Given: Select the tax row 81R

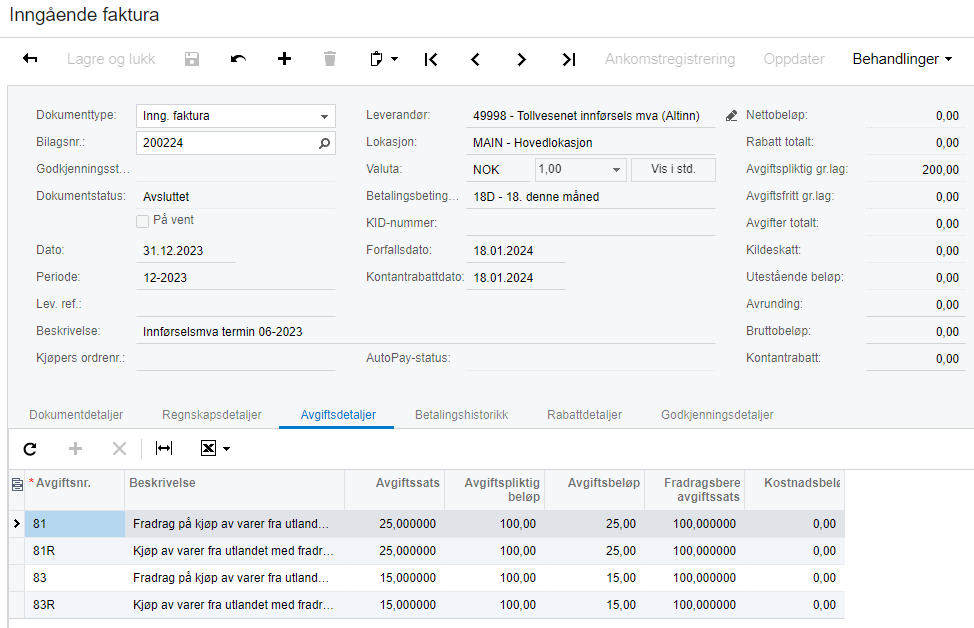Looking at the screenshot, I should coord(427,551).
